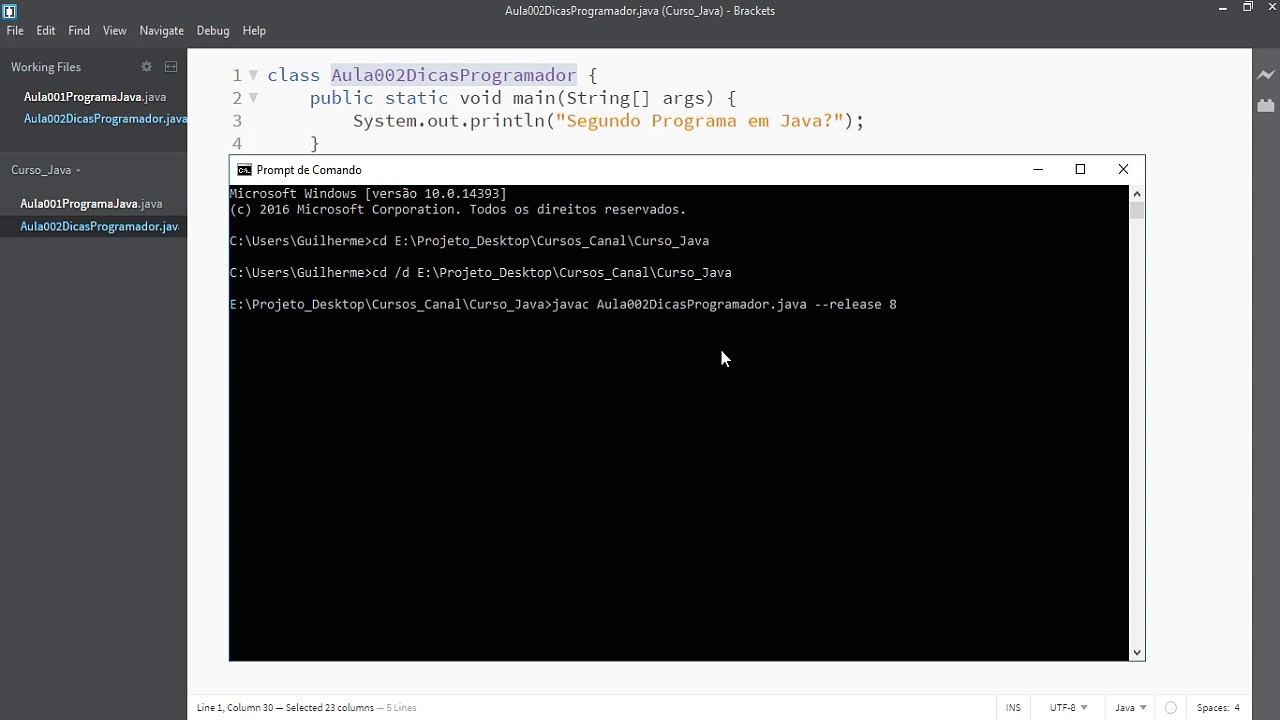Open the Debug menu

pos(213,31)
